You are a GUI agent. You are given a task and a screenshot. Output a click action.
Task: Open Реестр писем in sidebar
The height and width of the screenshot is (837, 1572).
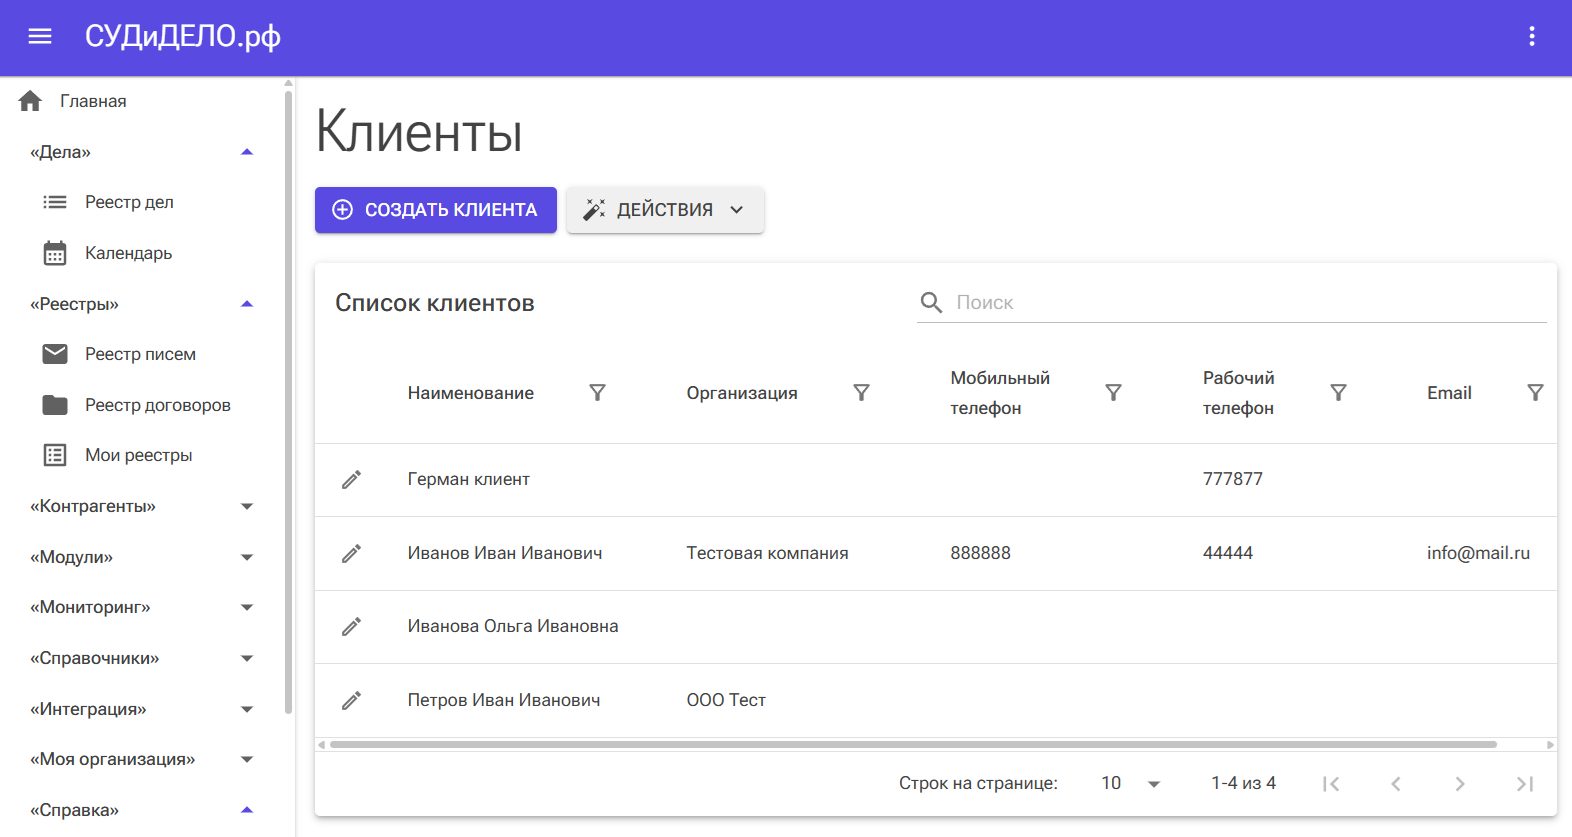[x=140, y=354]
